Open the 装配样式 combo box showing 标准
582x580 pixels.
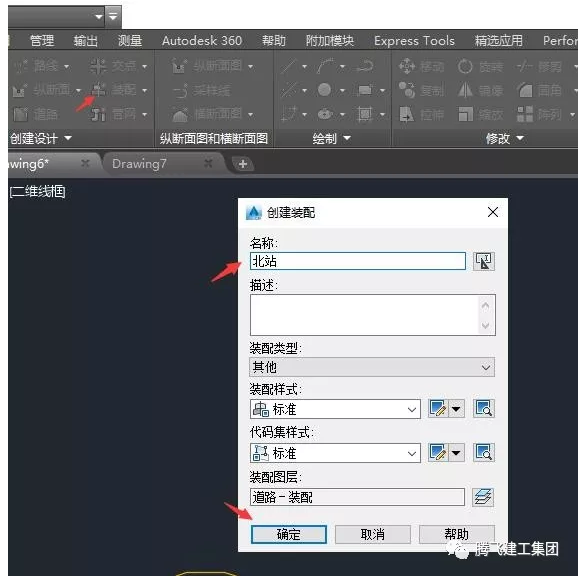[335, 409]
